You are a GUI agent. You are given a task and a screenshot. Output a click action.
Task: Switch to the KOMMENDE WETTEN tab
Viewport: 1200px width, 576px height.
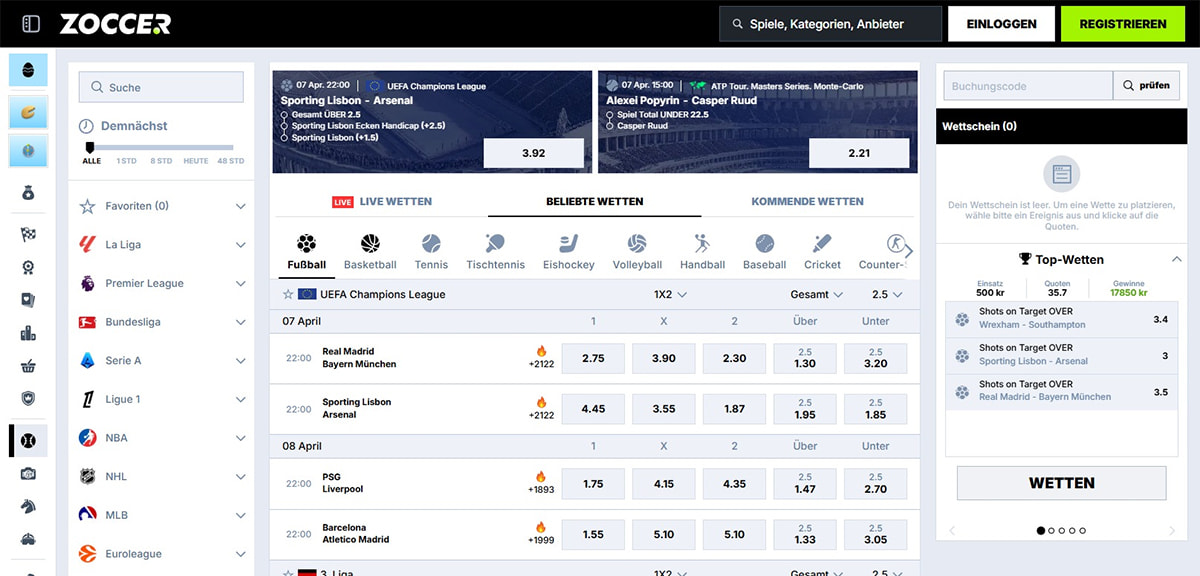point(807,202)
